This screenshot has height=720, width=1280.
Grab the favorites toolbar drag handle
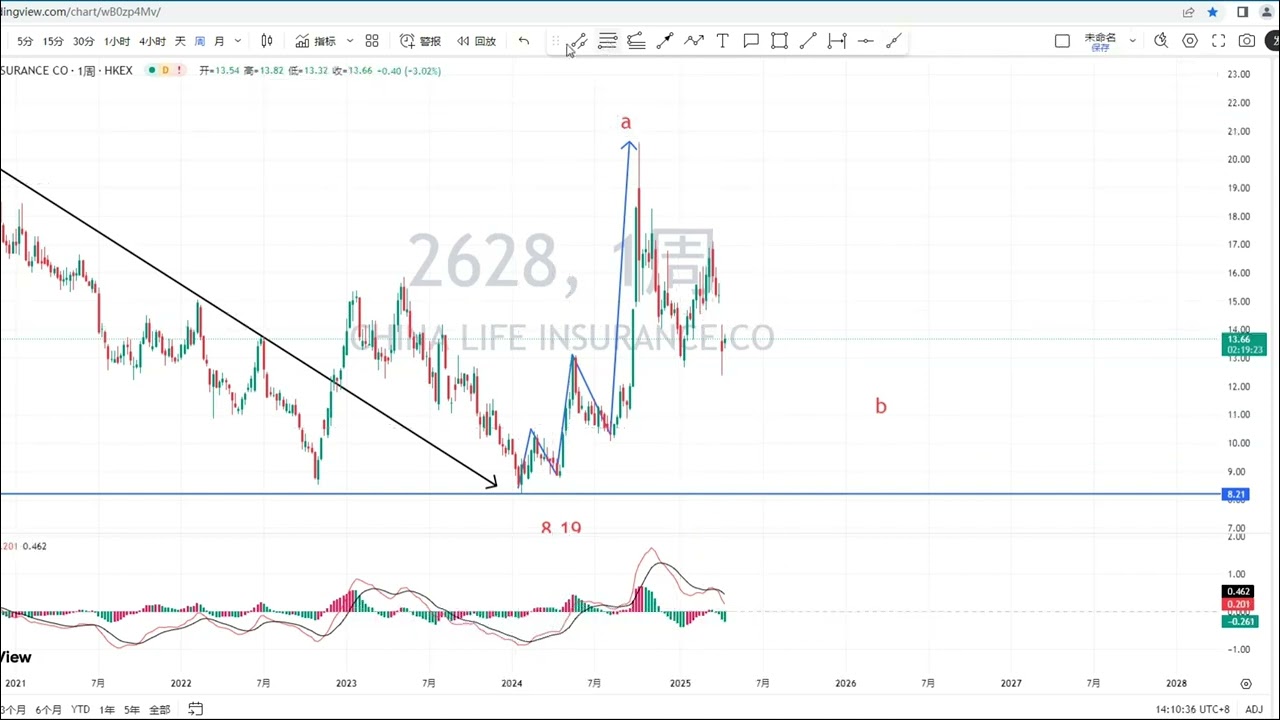pos(555,41)
